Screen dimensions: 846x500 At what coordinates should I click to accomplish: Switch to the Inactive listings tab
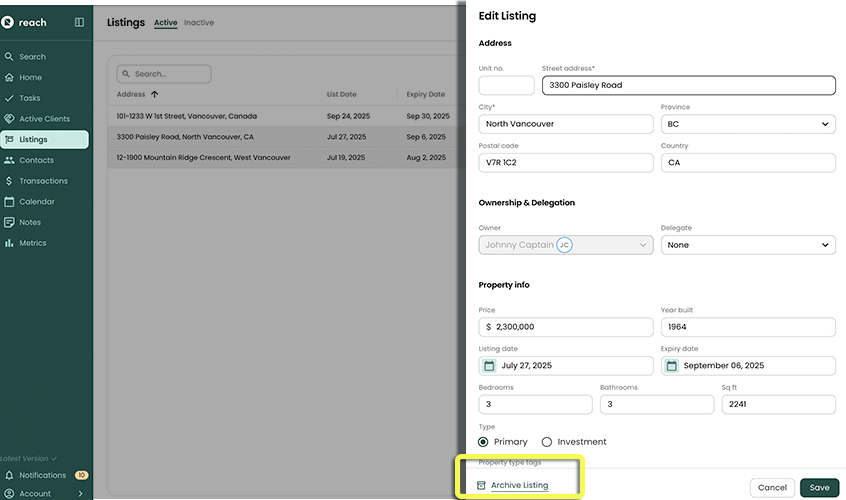[199, 23]
